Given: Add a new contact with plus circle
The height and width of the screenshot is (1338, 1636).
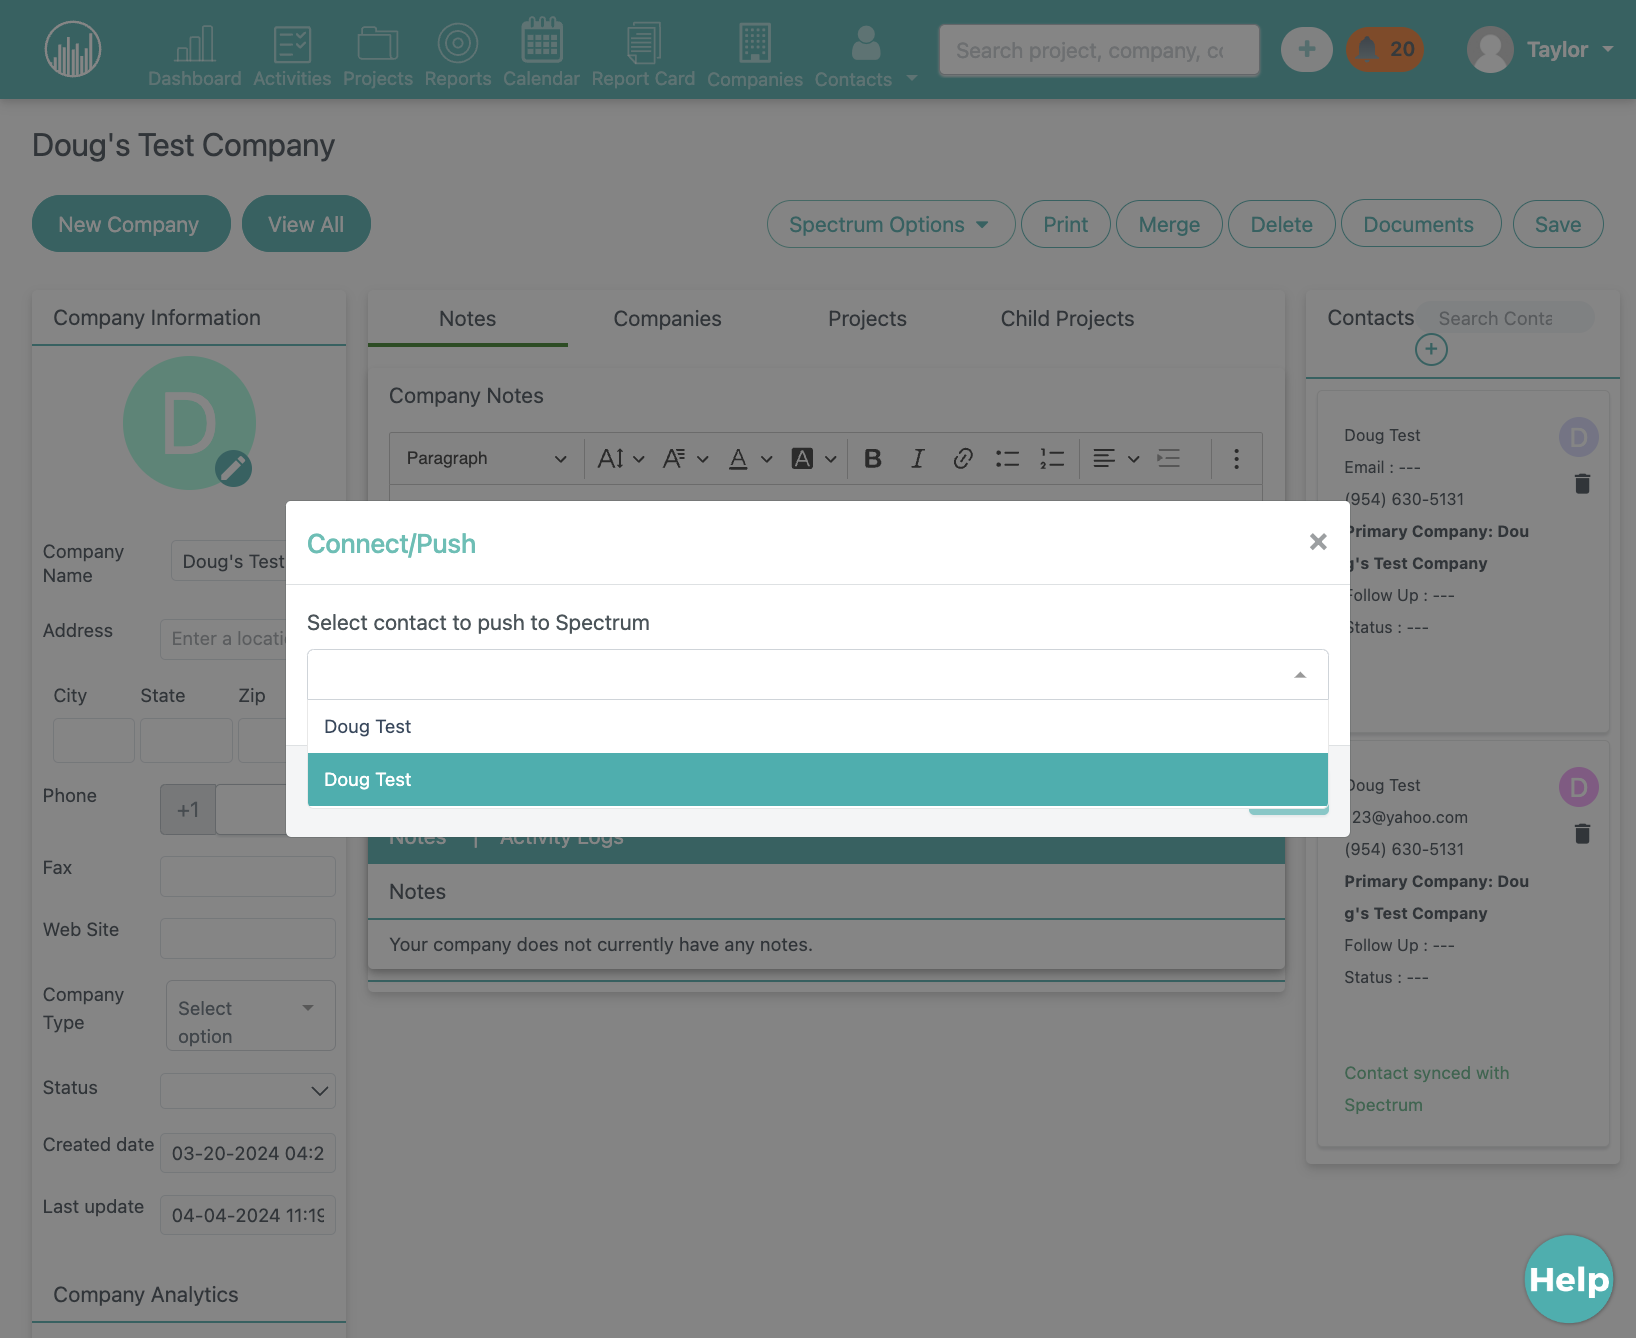Looking at the screenshot, I should [x=1431, y=349].
